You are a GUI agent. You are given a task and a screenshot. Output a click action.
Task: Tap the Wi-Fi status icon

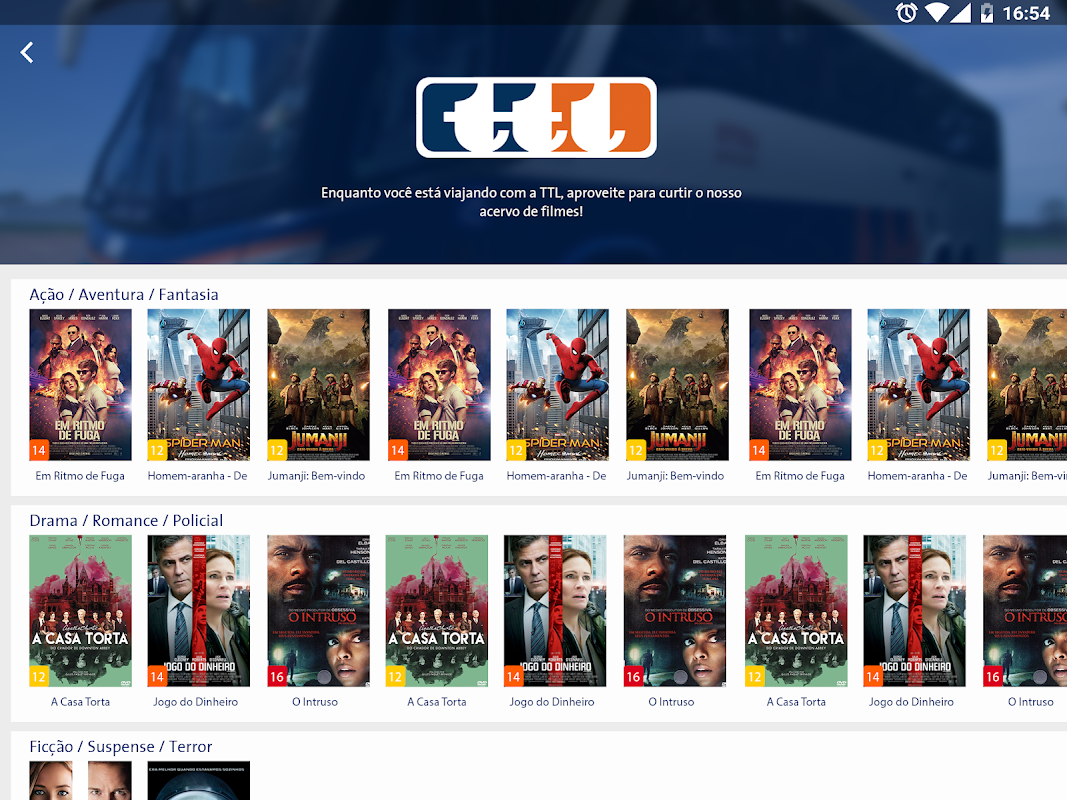click(x=936, y=12)
